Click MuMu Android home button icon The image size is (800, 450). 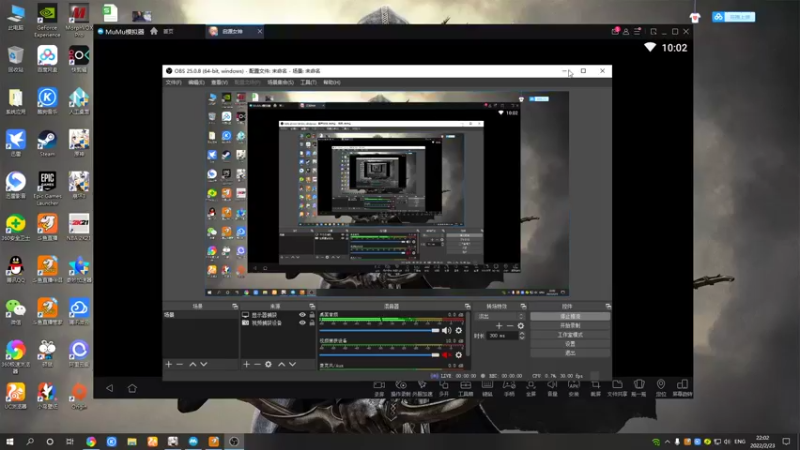click(x=132, y=388)
